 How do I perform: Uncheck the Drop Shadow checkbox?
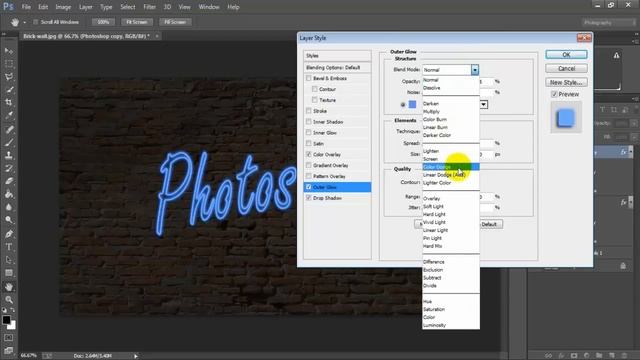point(309,198)
